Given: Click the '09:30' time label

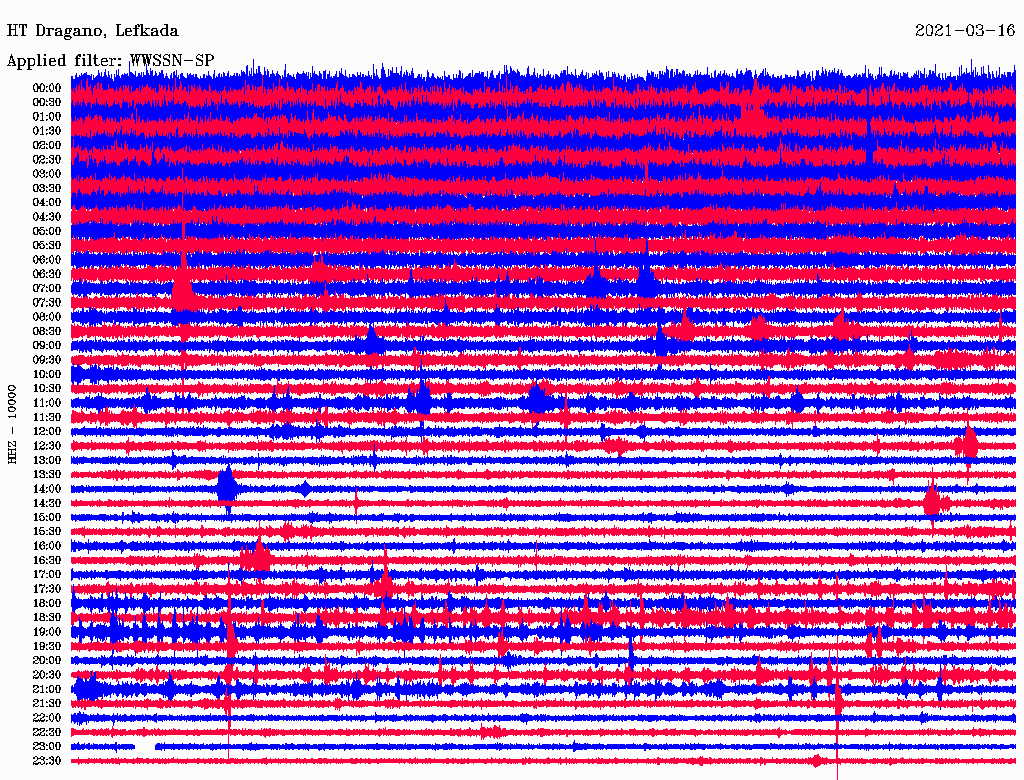Looking at the screenshot, I should pos(47,360).
